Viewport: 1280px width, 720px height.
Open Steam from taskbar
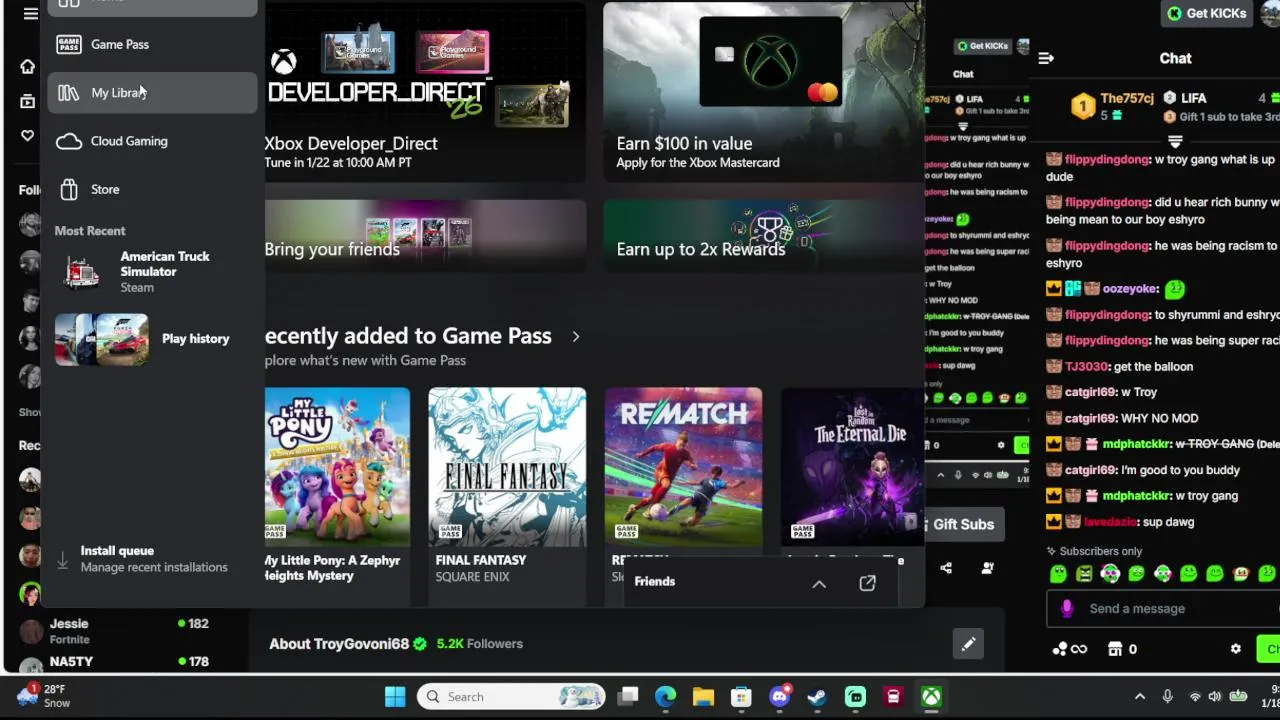(x=817, y=697)
